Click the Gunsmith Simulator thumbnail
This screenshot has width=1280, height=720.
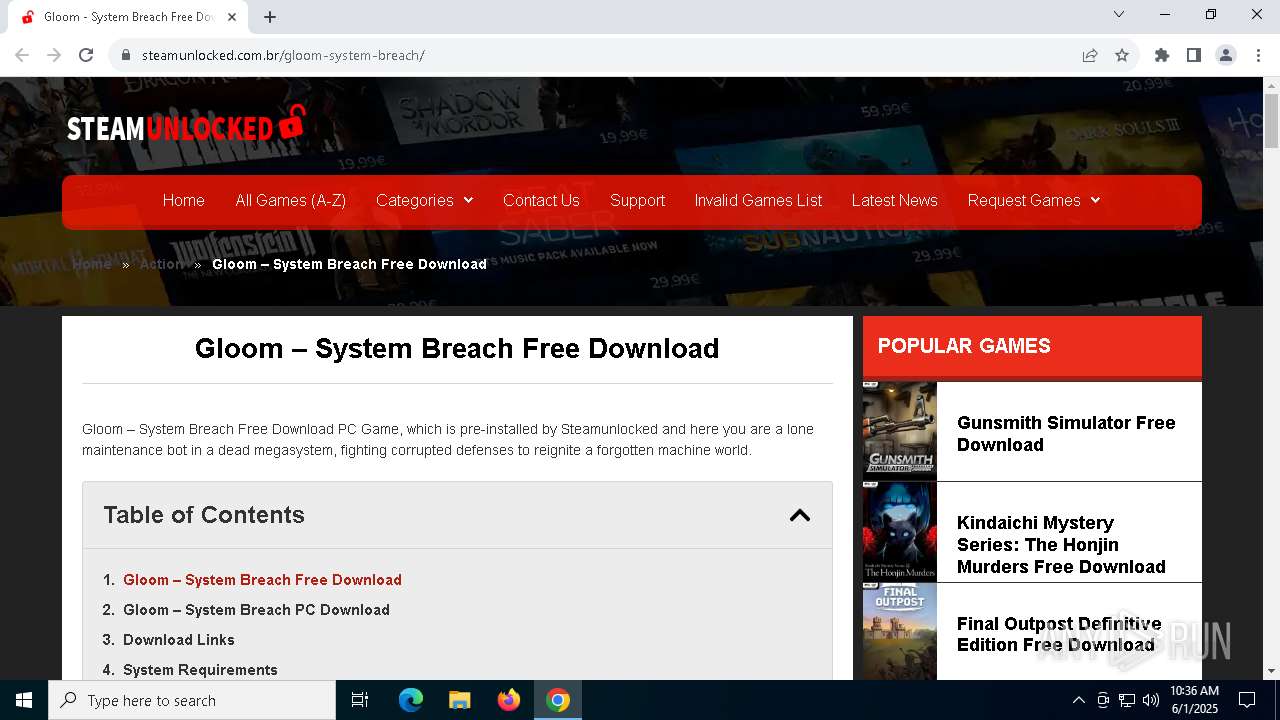click(x=900, y=431)
